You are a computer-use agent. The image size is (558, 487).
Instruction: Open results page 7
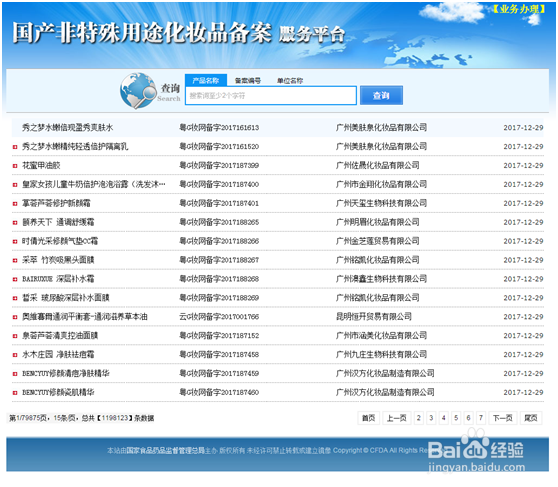pos(481,418)
